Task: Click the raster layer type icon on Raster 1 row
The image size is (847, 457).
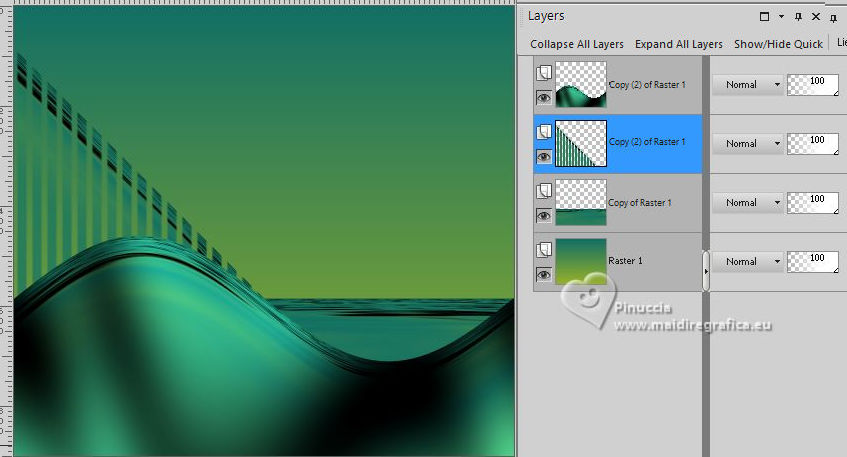Action: [544, 249]
